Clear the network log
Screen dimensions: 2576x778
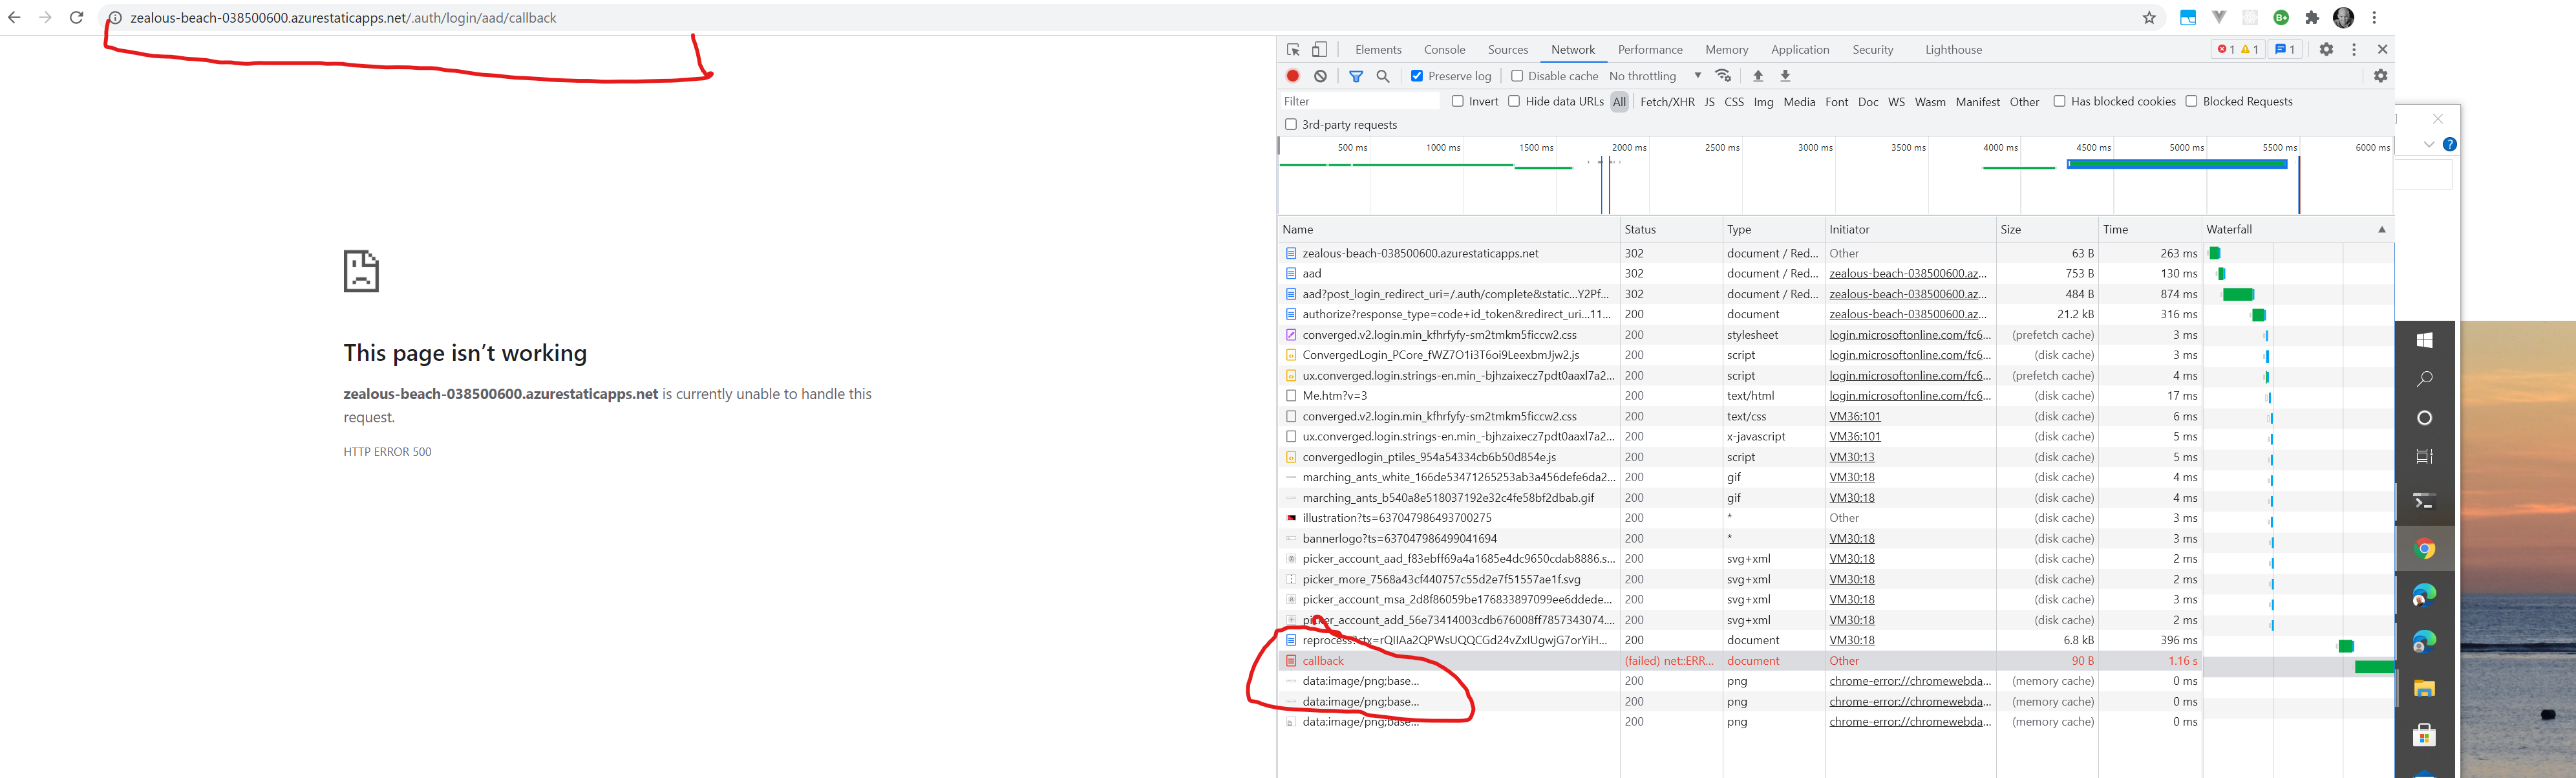coord(1321,76)
